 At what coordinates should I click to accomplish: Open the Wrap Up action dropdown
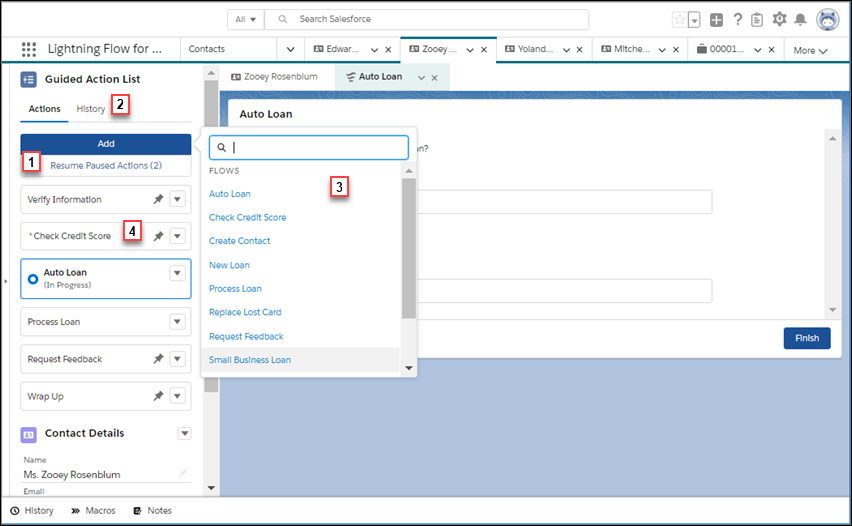(178, 396)
